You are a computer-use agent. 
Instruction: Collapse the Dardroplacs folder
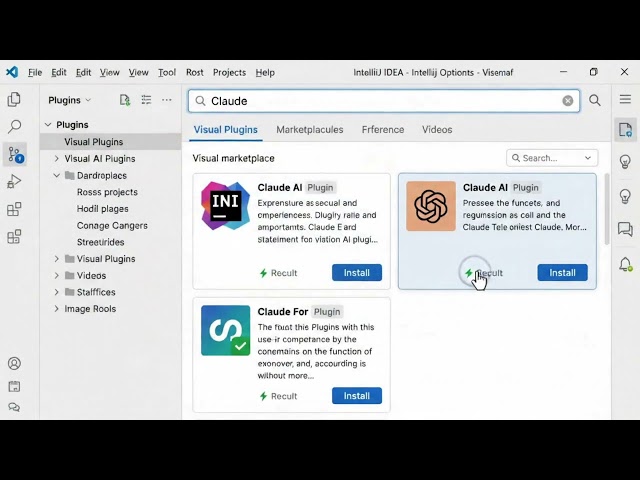(57, 175)
